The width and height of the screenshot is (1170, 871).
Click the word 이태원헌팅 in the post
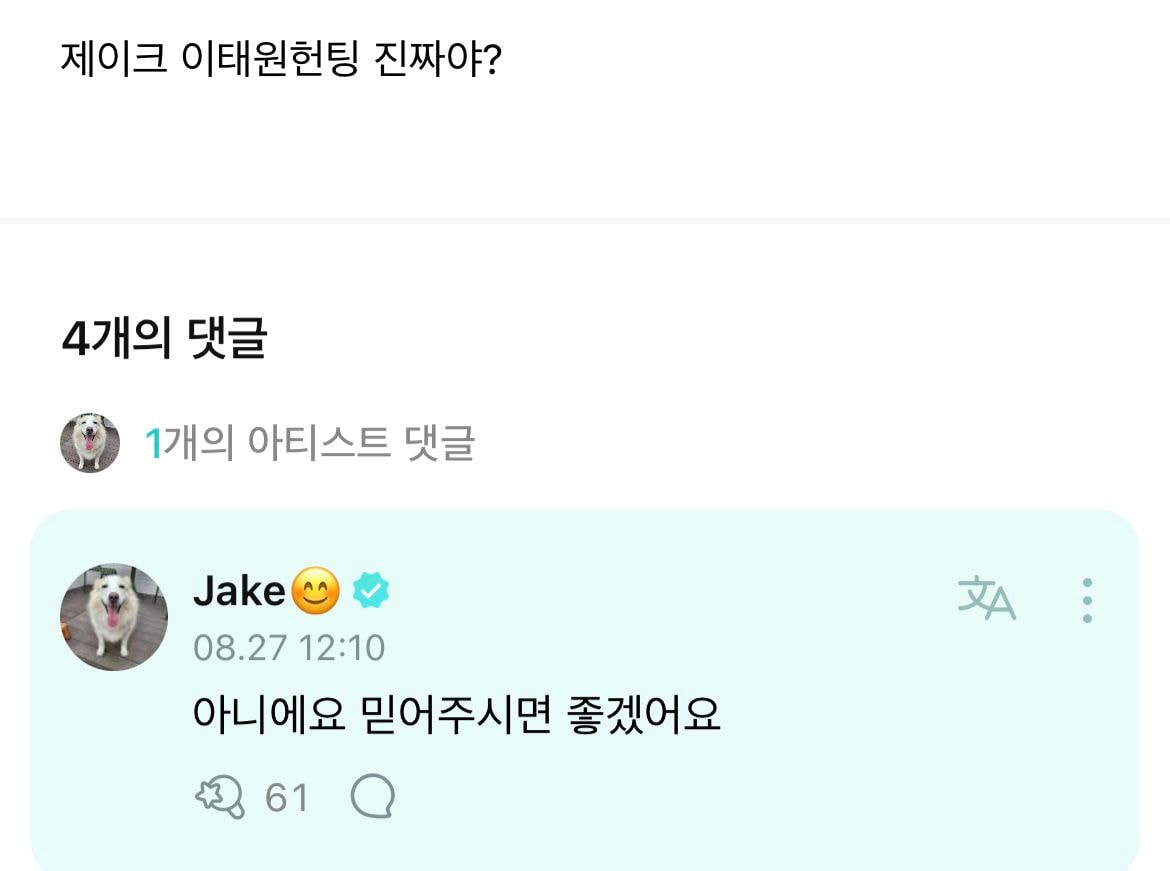(270, 58)
